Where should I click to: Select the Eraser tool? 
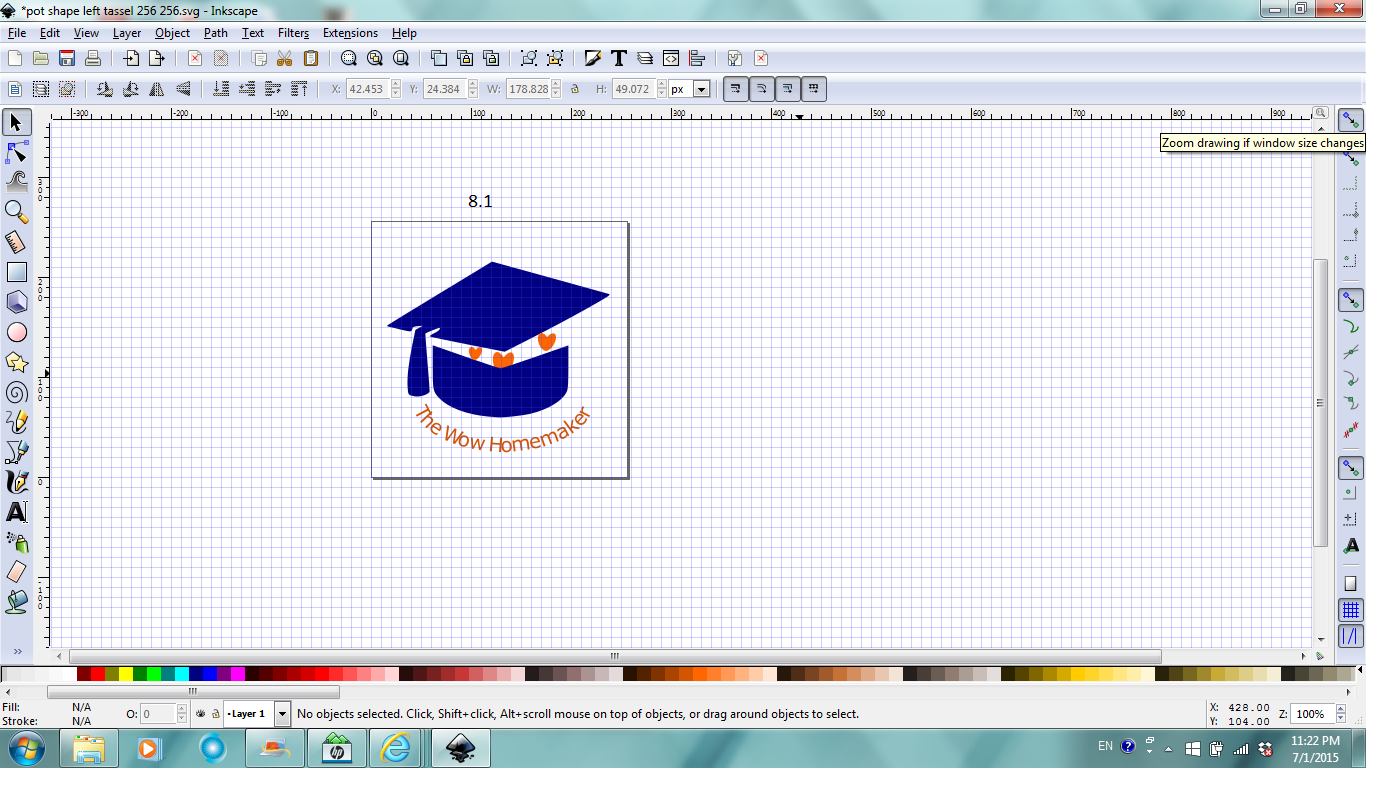pos(17,572)
